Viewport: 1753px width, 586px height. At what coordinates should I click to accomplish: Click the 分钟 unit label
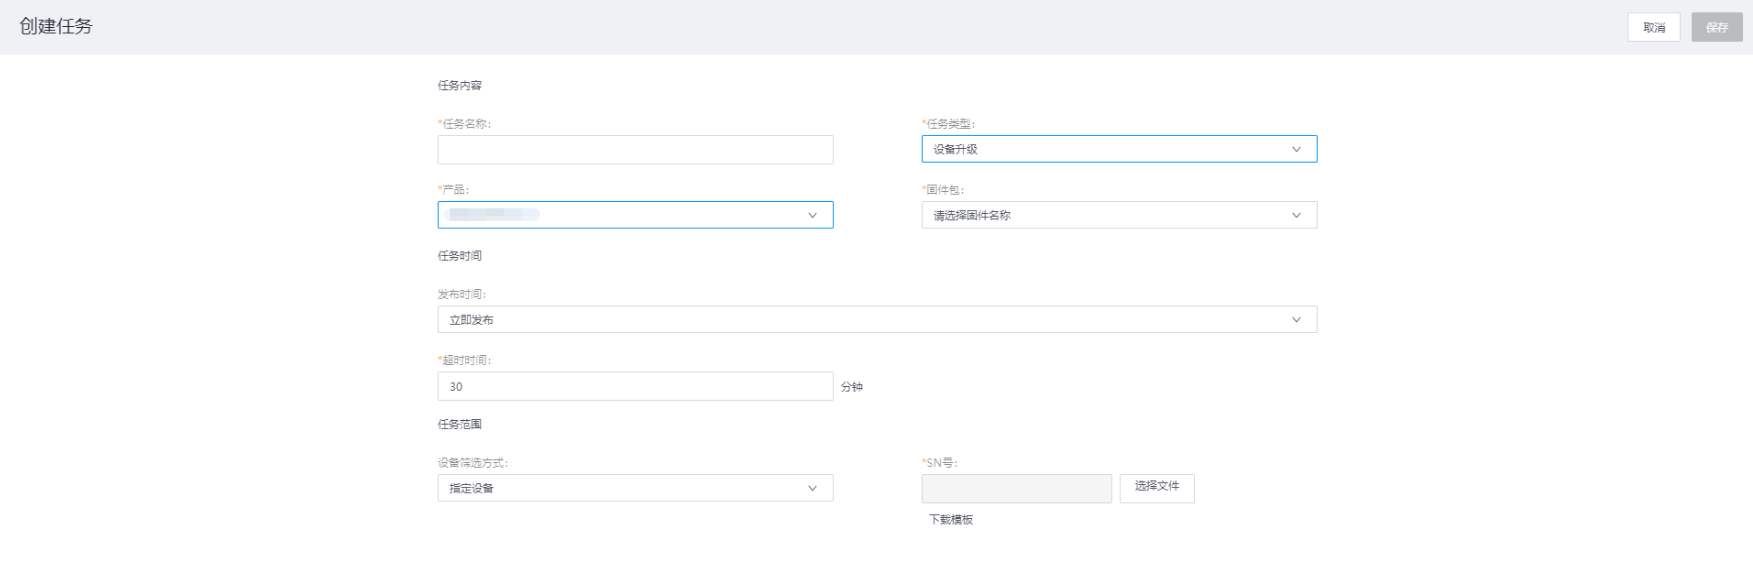[x=851, y=387]
